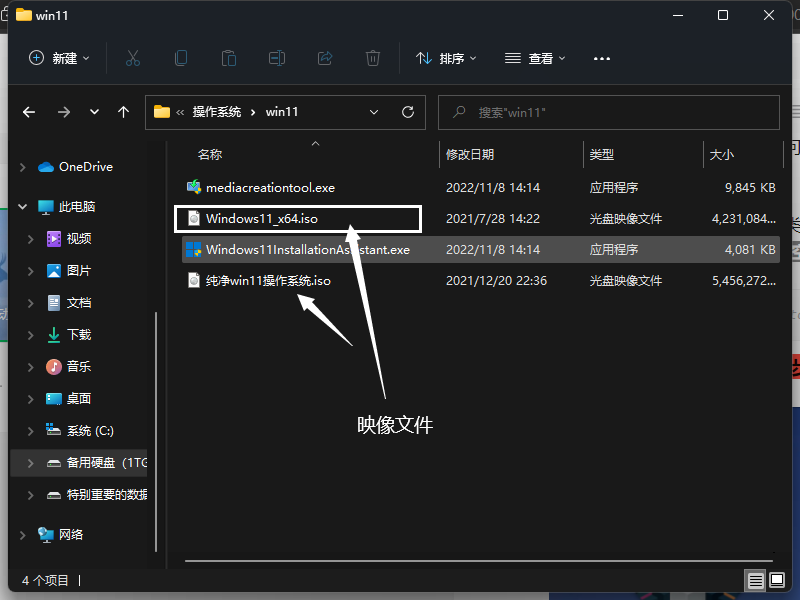The height and width of the screenshot is (600, 800).
Task: Click the horizontal scrollbar under file list
Action: click(x=479, y=561)
